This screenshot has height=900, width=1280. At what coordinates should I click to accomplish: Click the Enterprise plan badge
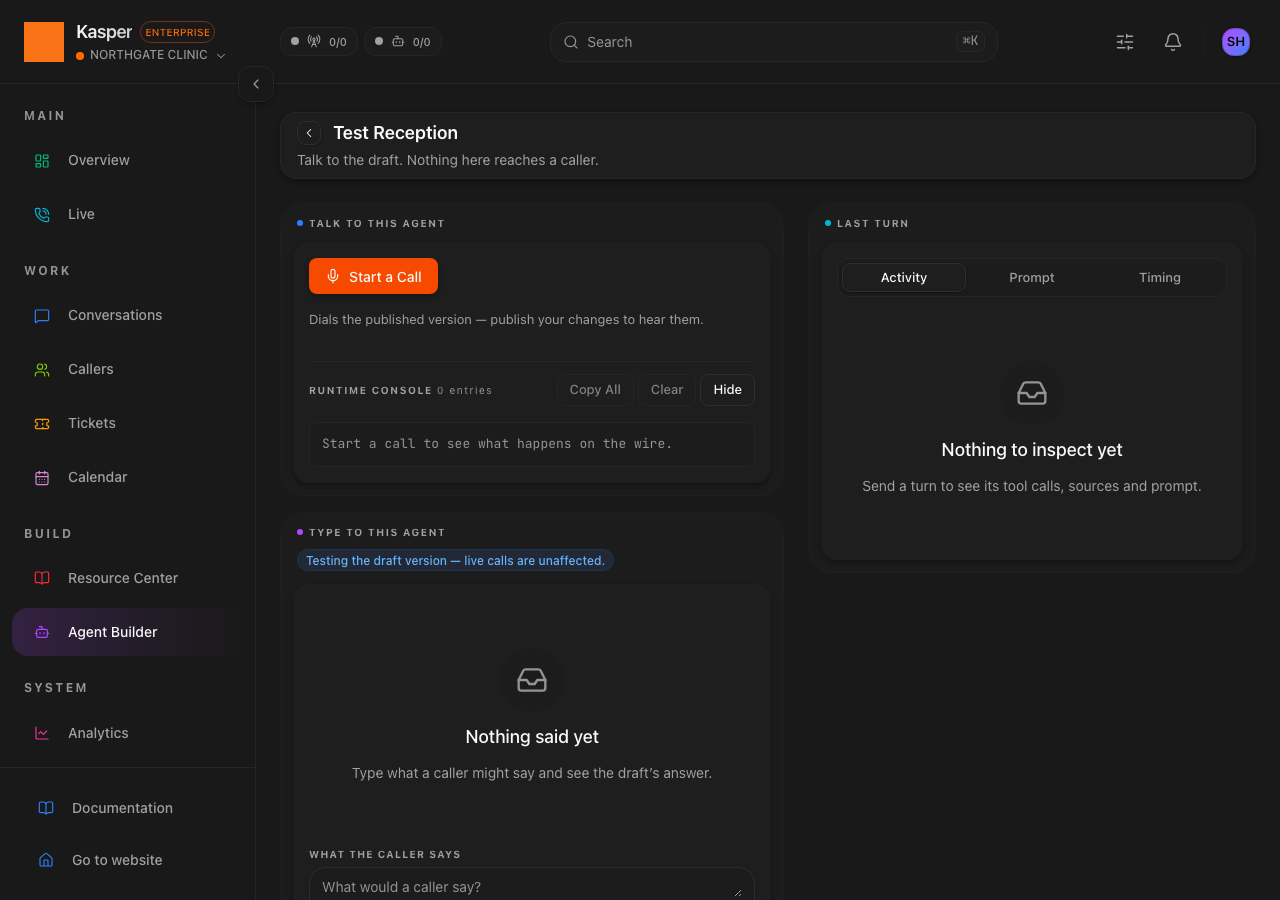pyautogui.click(x=178, y=32)
